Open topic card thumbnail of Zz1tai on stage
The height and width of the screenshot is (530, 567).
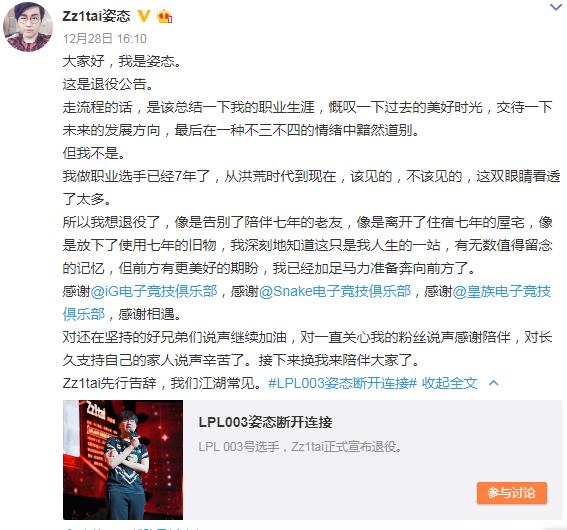(x=123, y=460)
